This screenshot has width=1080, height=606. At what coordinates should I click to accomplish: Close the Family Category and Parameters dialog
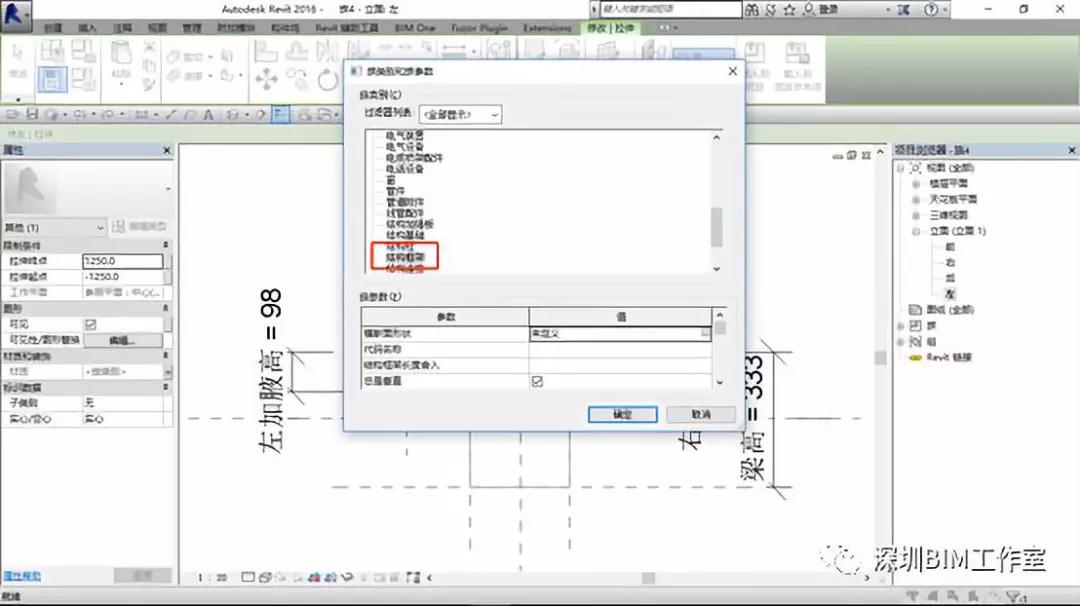(x=732, y=71)
